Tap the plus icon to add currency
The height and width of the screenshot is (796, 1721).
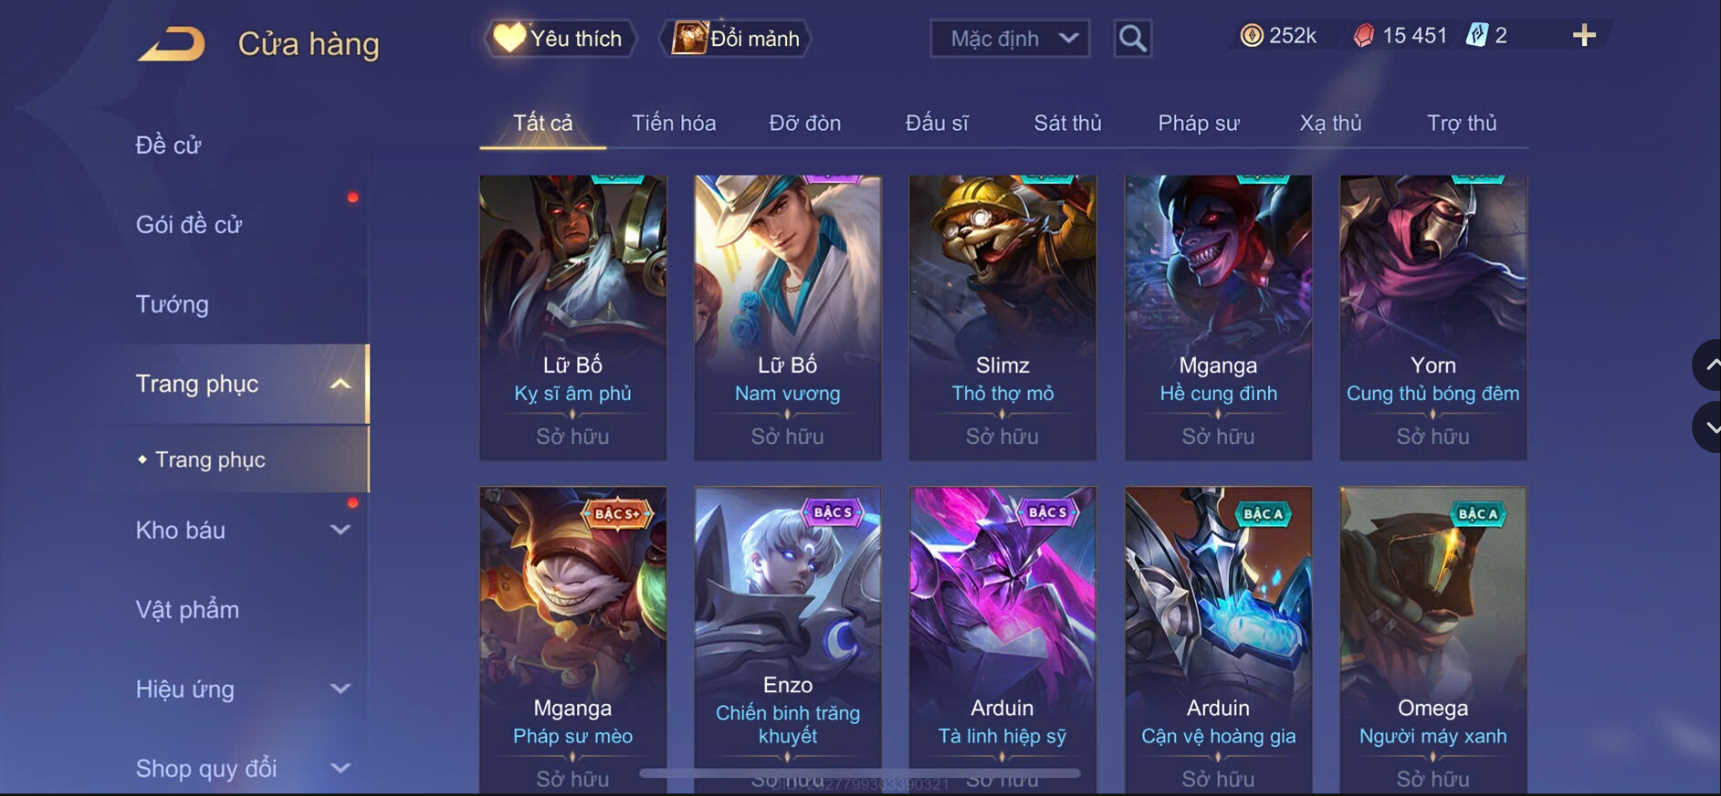(1584, 36)
